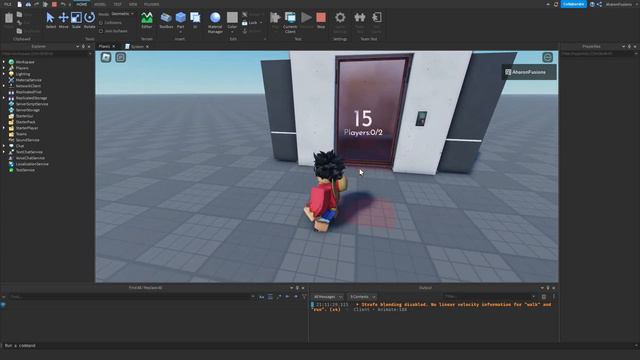
Task: Expand the ReplicatedStorage tree node
Action: [x=4, y=98]
